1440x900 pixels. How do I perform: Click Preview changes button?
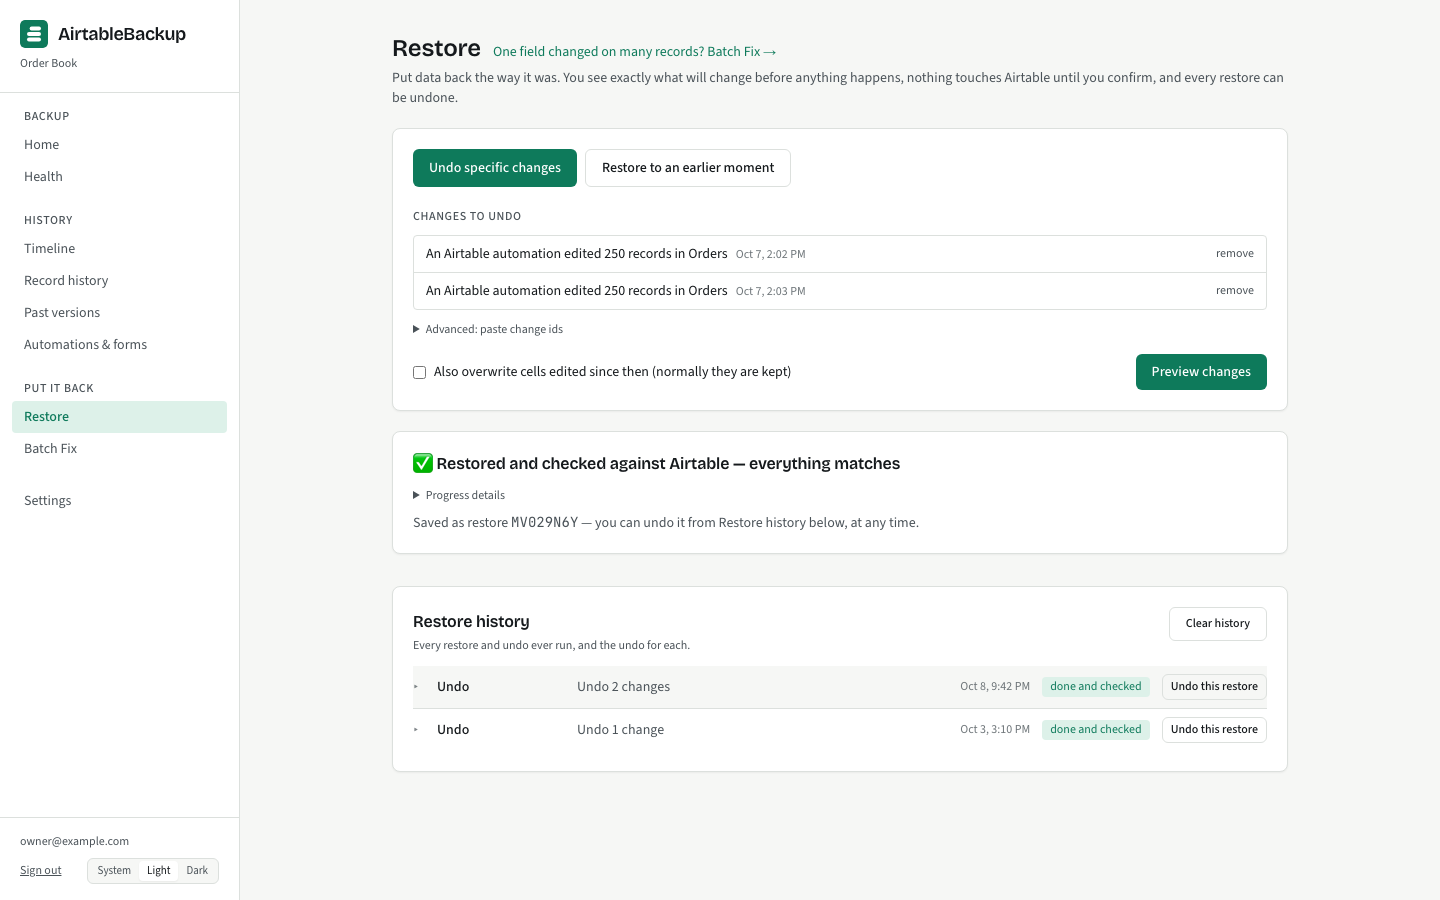pos(1201,372)
